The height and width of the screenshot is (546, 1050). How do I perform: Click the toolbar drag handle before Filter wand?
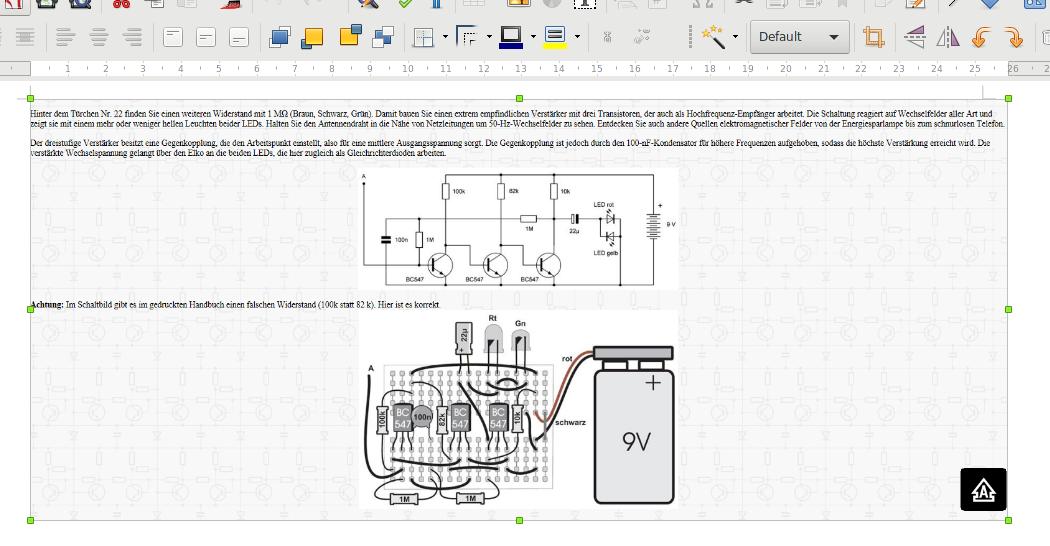(x=690, y=37)
